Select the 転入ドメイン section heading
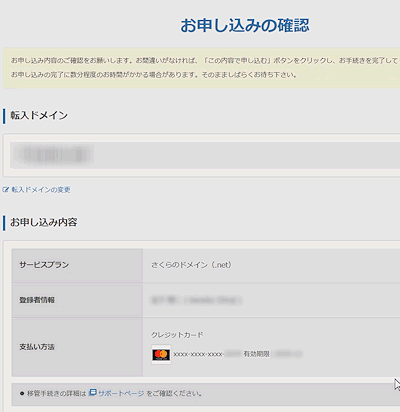The width and height of the screenshot is (400, 412). click(39, 115)
